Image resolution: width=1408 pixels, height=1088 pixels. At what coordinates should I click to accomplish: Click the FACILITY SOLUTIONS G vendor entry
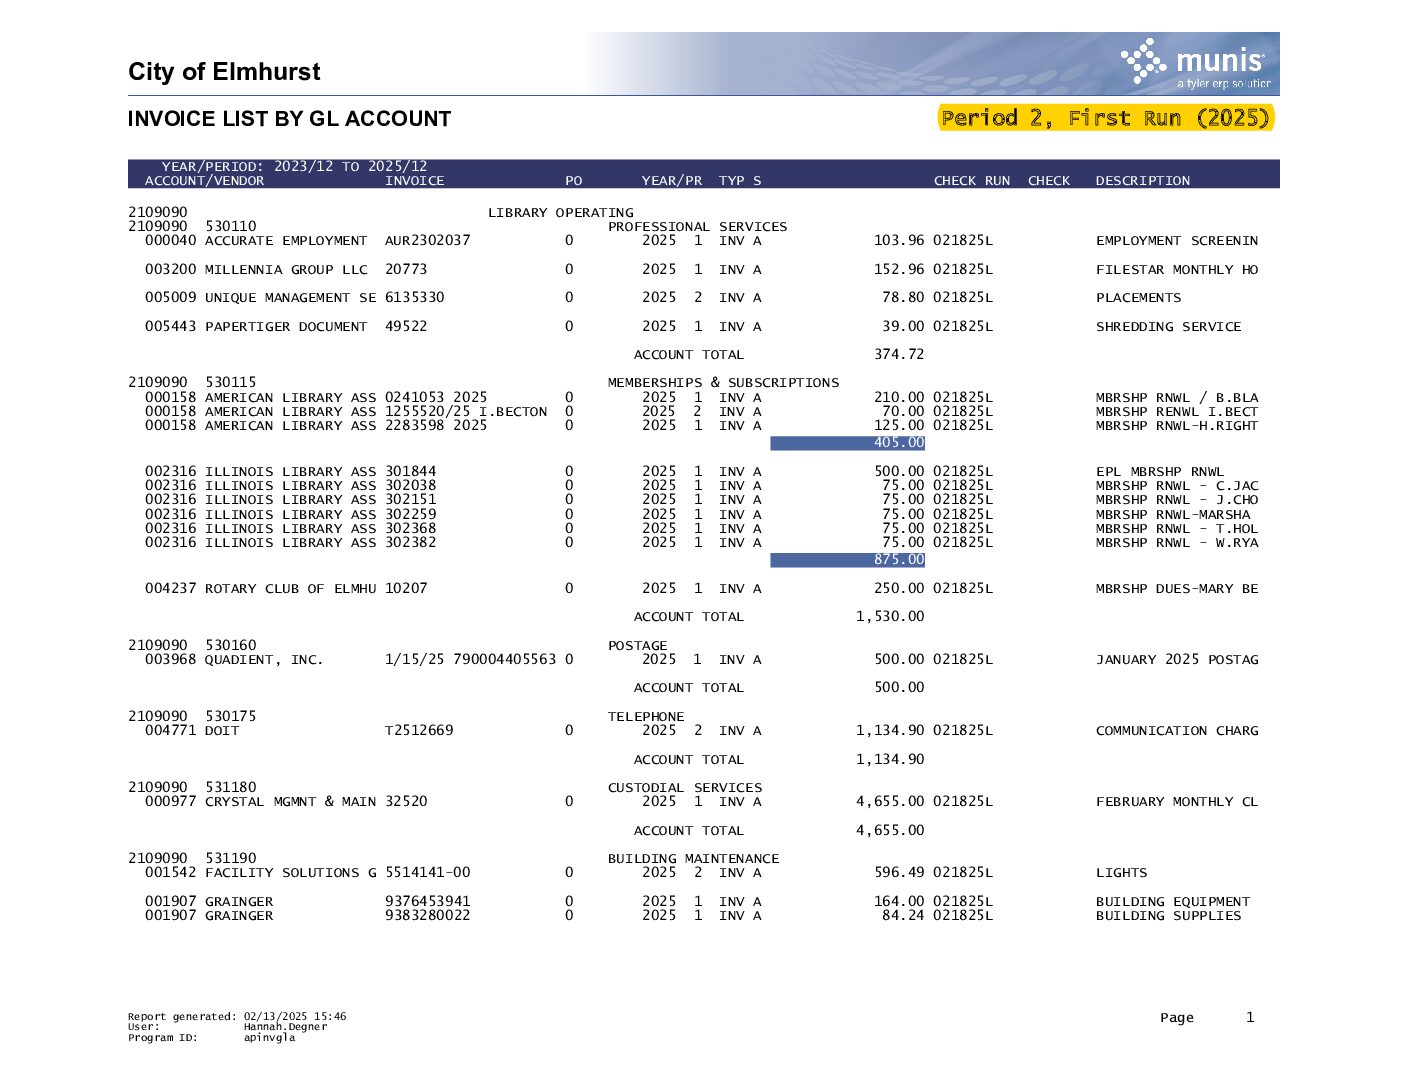[291, 873]
